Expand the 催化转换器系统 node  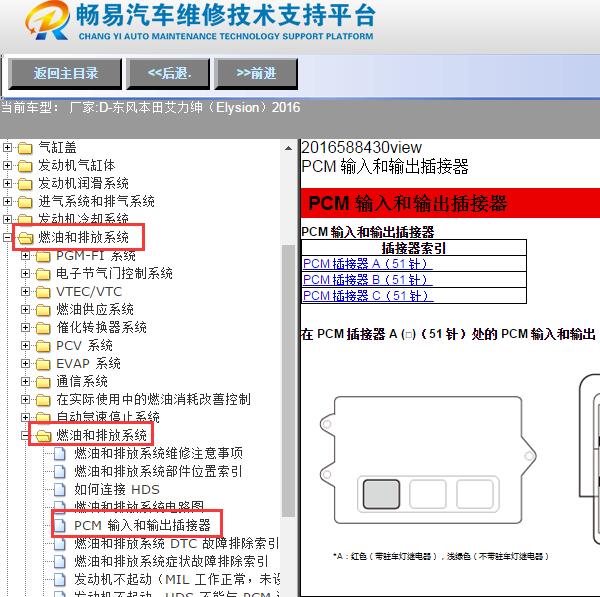point(25,327)
